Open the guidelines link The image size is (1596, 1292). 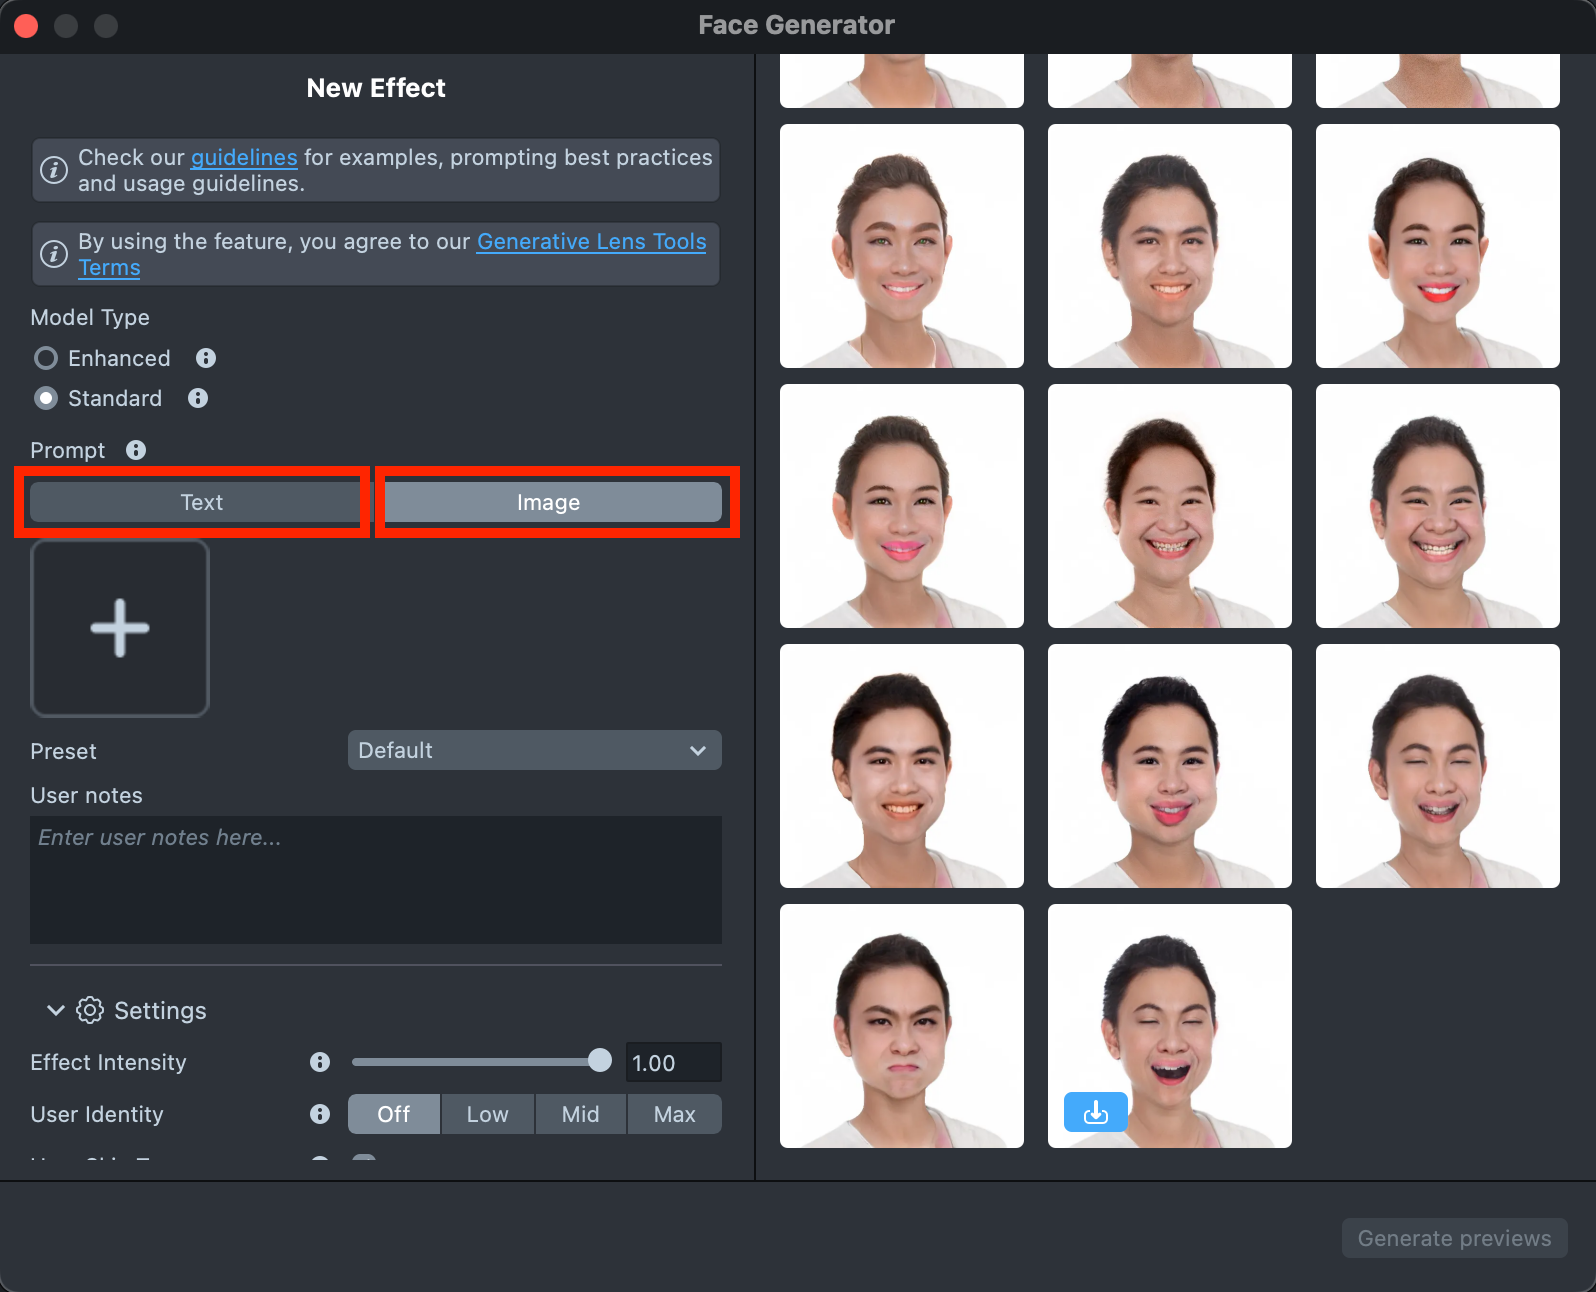(244, 158)
